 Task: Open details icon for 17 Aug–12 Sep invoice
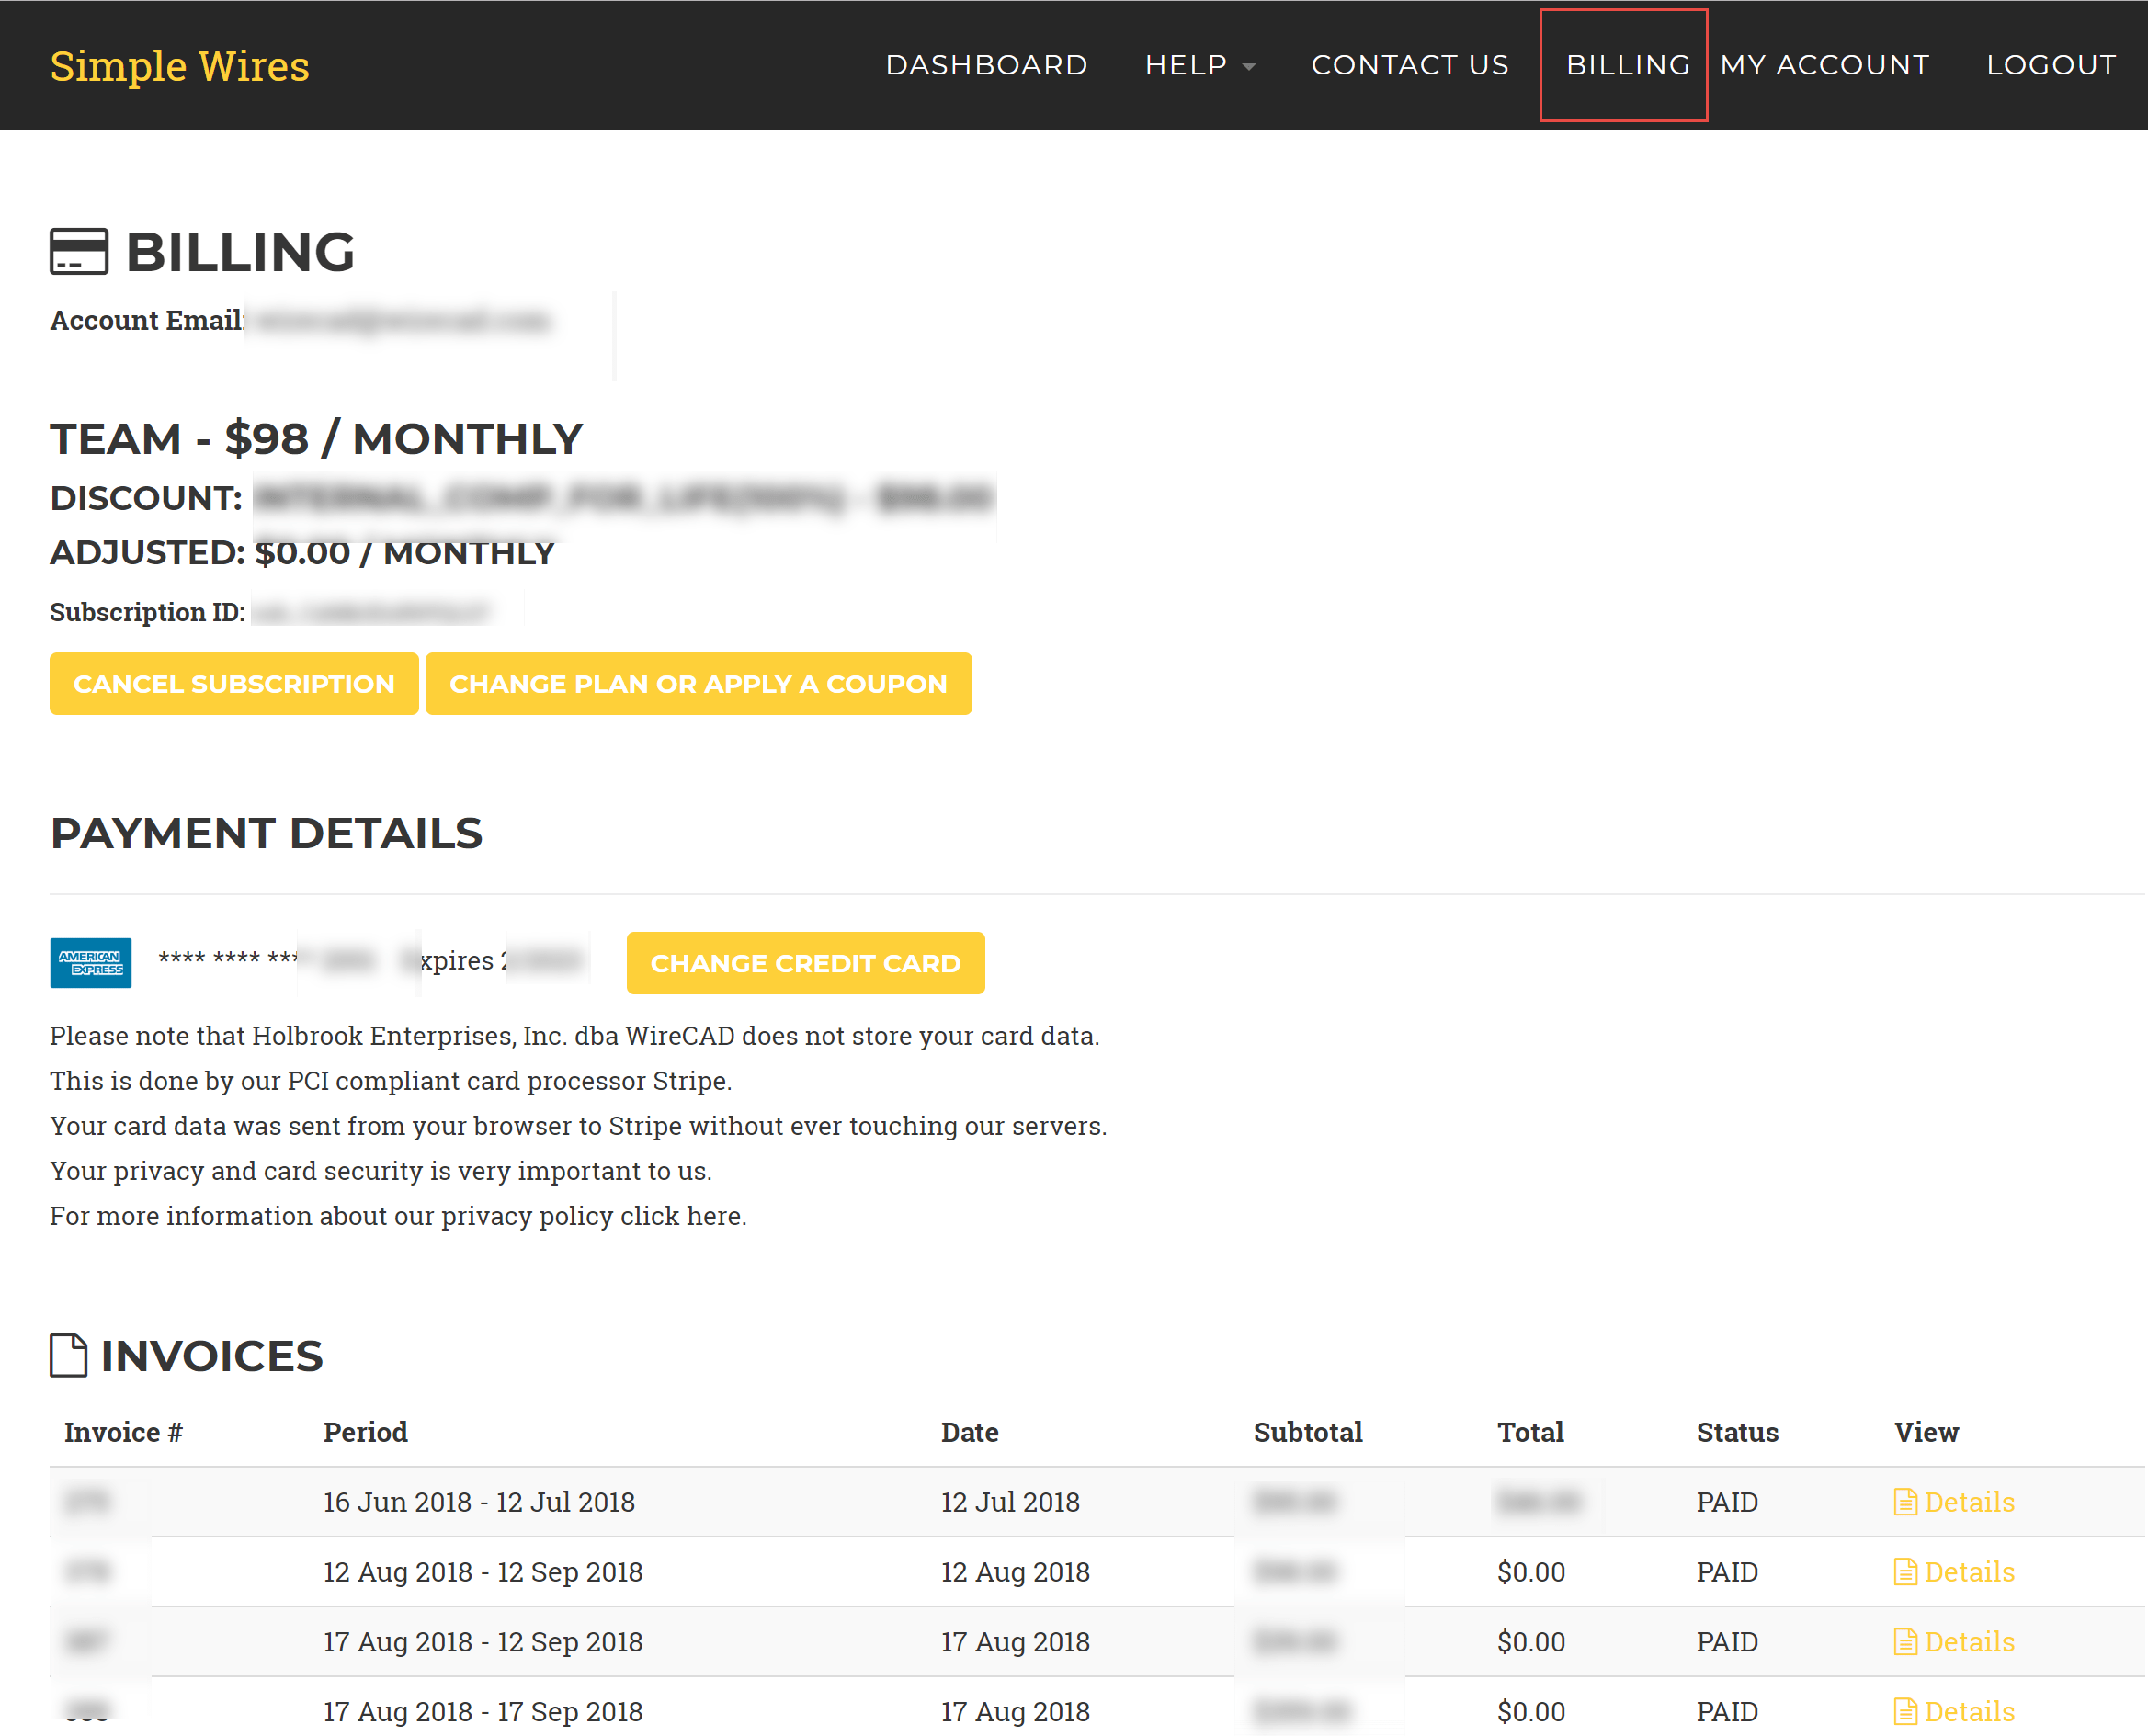click(x=1905, y=1642)
